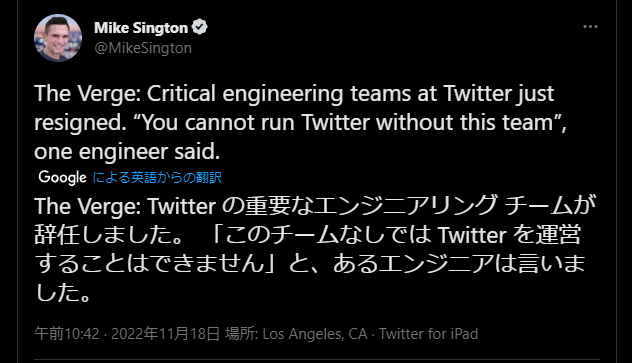
Task: Click the 2022年11月18日 date
Action: 165,334
